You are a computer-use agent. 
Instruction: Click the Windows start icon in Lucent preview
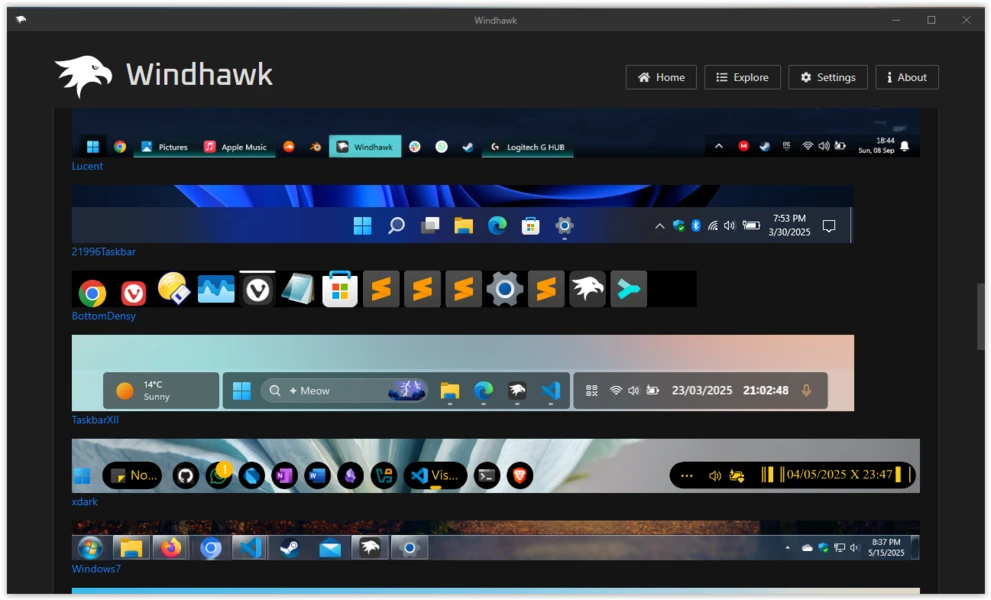pyautogui.click(x=93, y=147)
